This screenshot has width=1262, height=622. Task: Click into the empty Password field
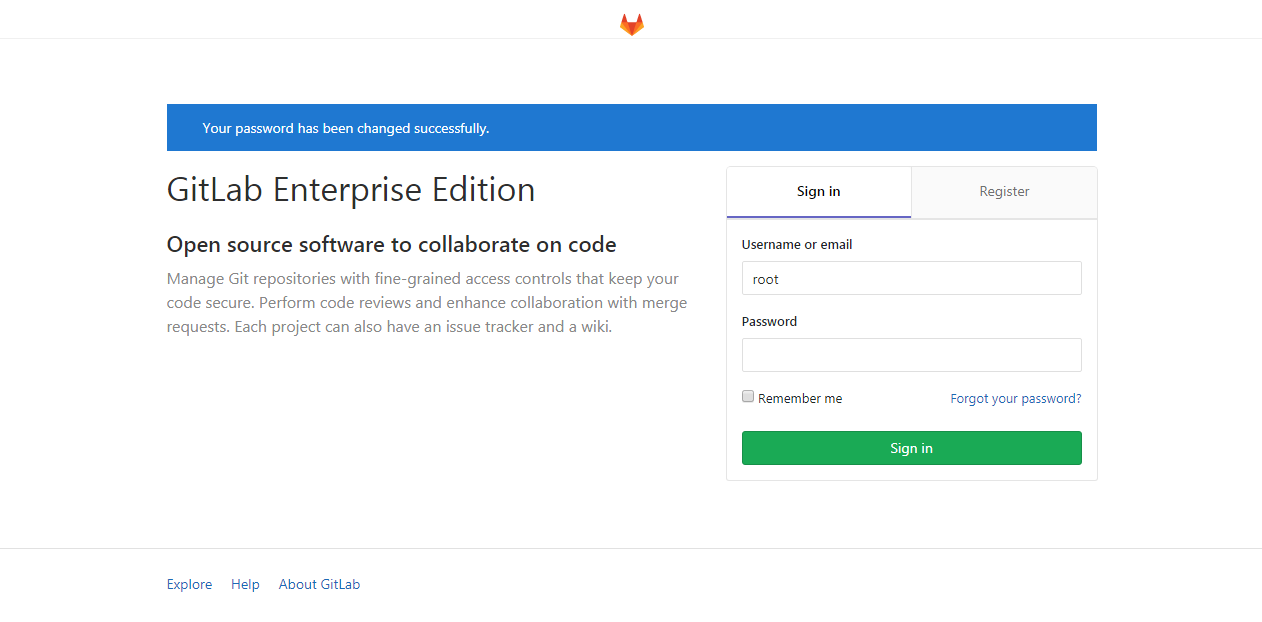[x=911, y=355]
